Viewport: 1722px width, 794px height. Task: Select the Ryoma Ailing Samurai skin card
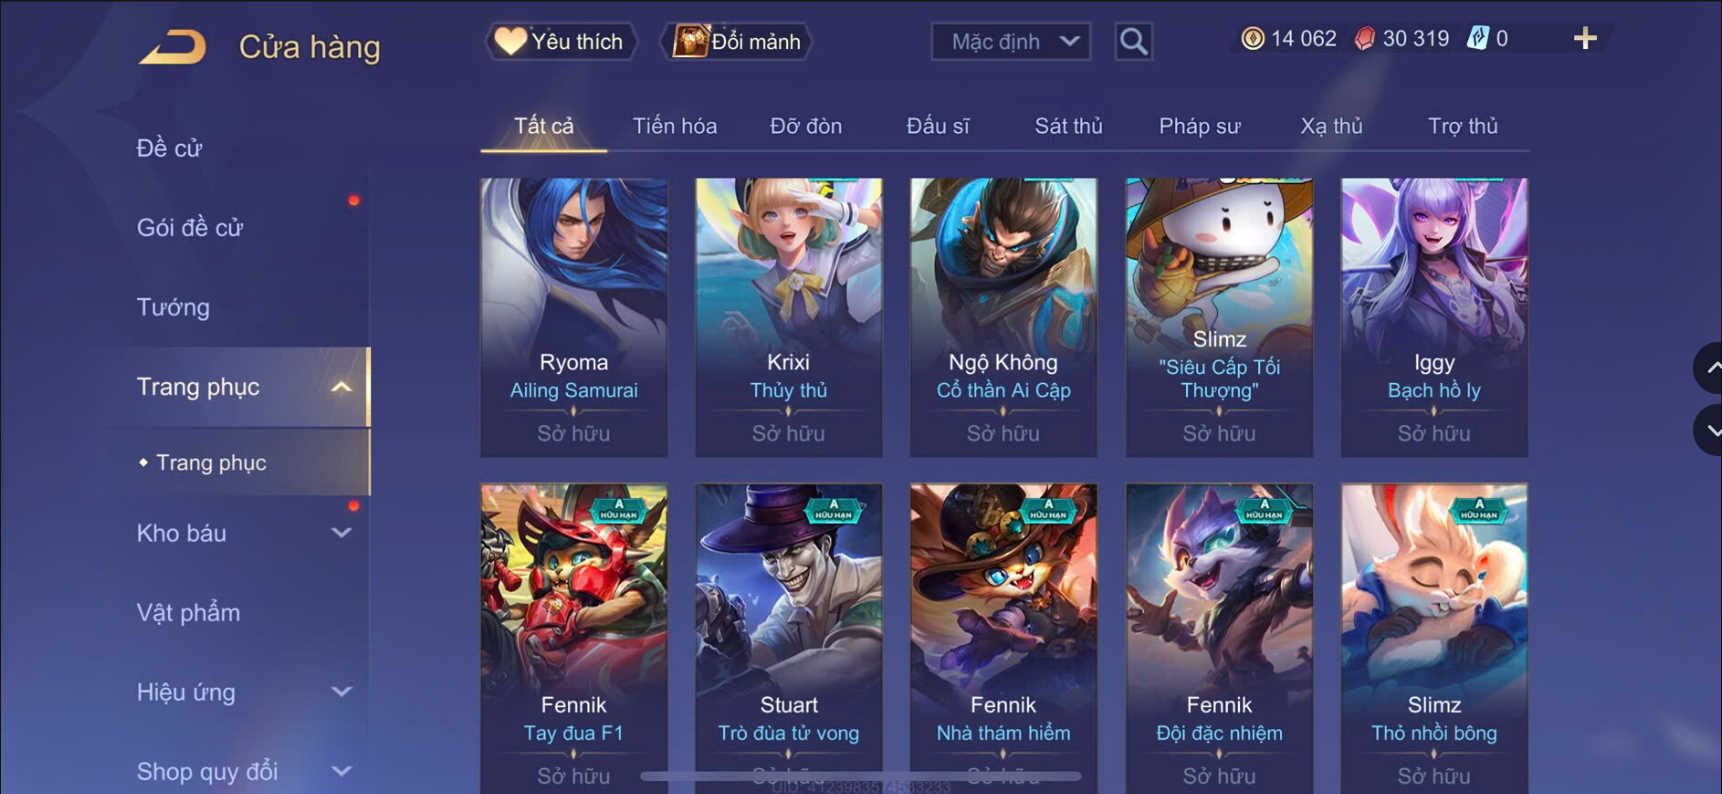tap(574, 318)
